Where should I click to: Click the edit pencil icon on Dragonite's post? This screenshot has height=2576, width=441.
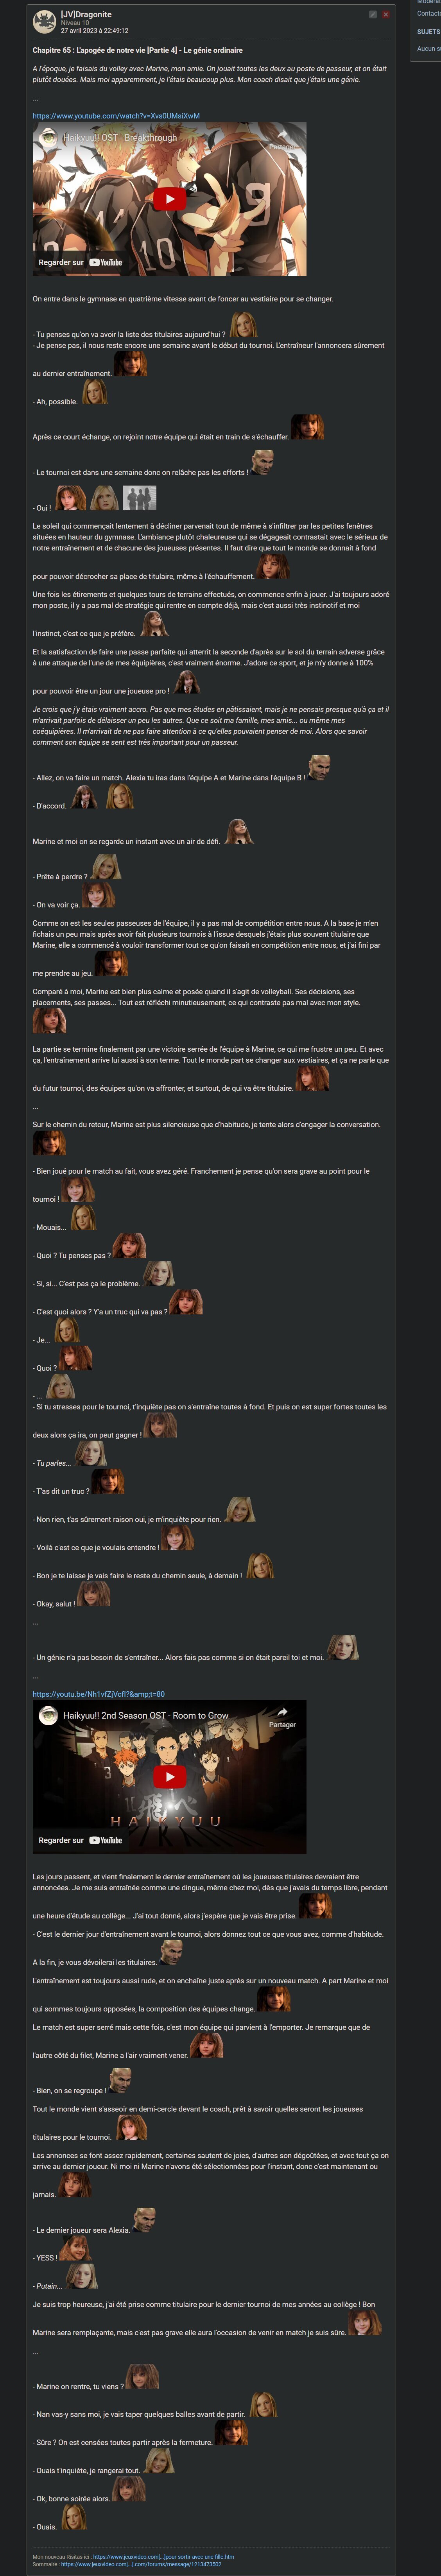click(373, 15)
